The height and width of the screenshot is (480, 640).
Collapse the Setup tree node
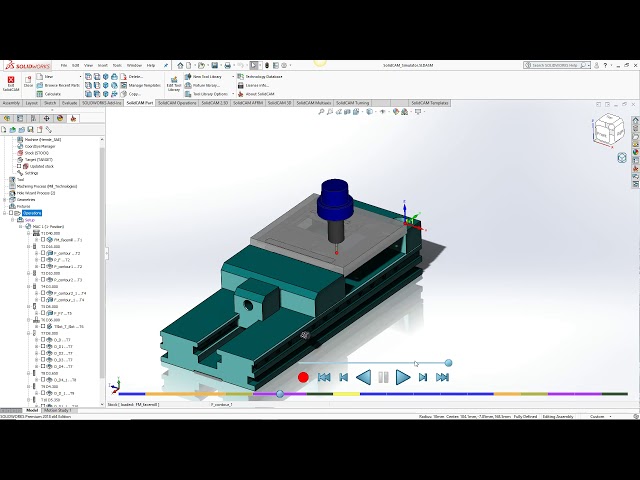coord(13,220)
